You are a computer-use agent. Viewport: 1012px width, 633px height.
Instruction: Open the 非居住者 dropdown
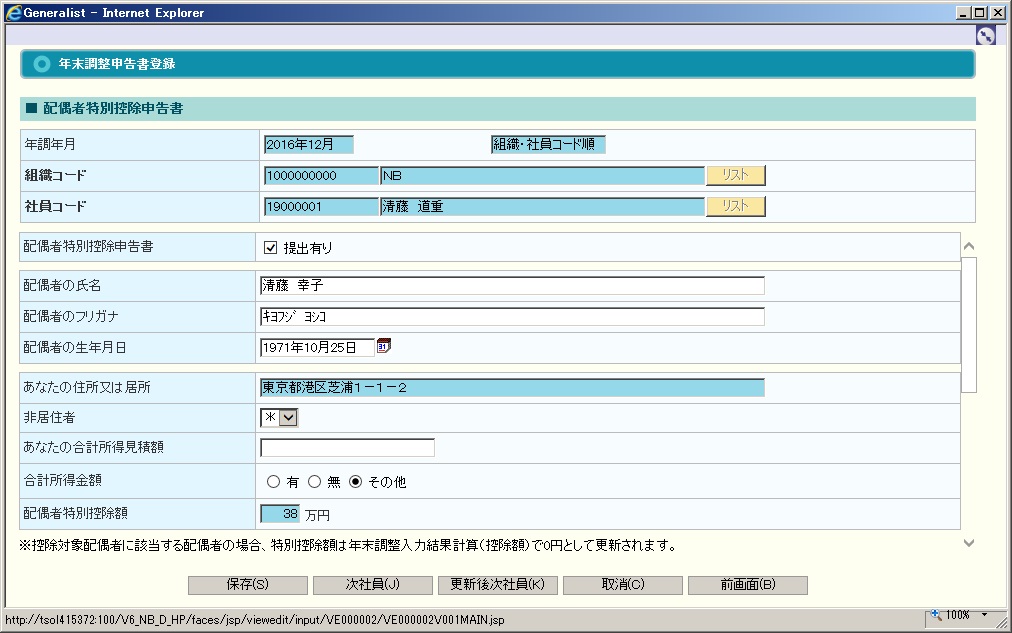point(288,417)
